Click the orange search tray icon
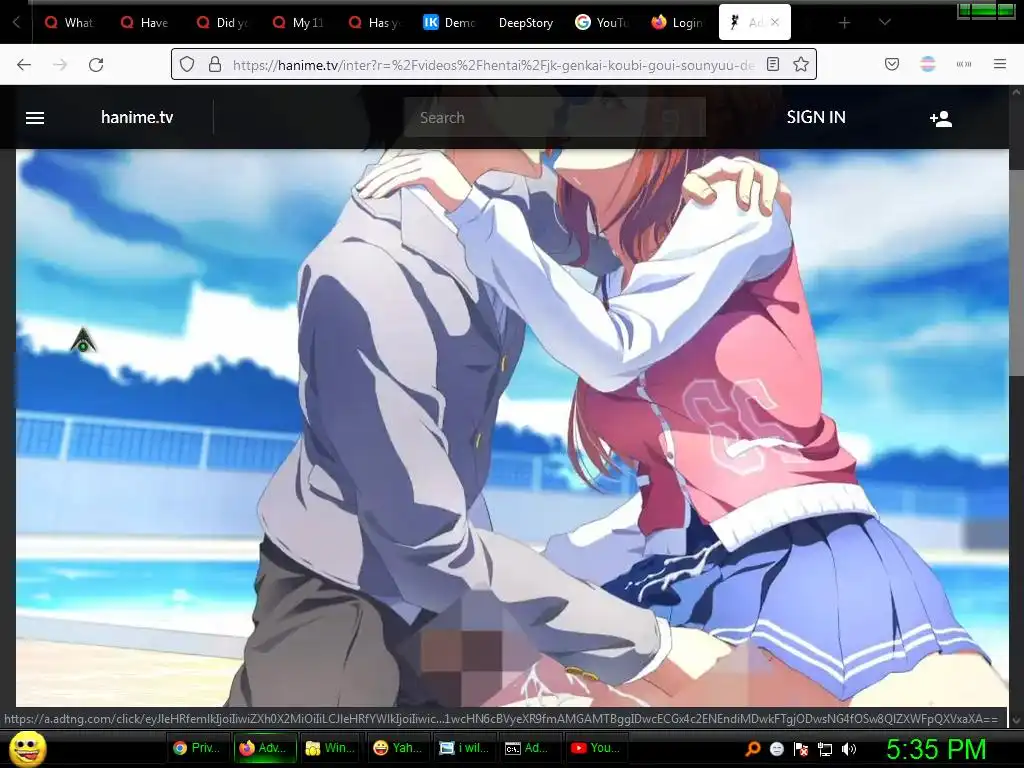 753,748
